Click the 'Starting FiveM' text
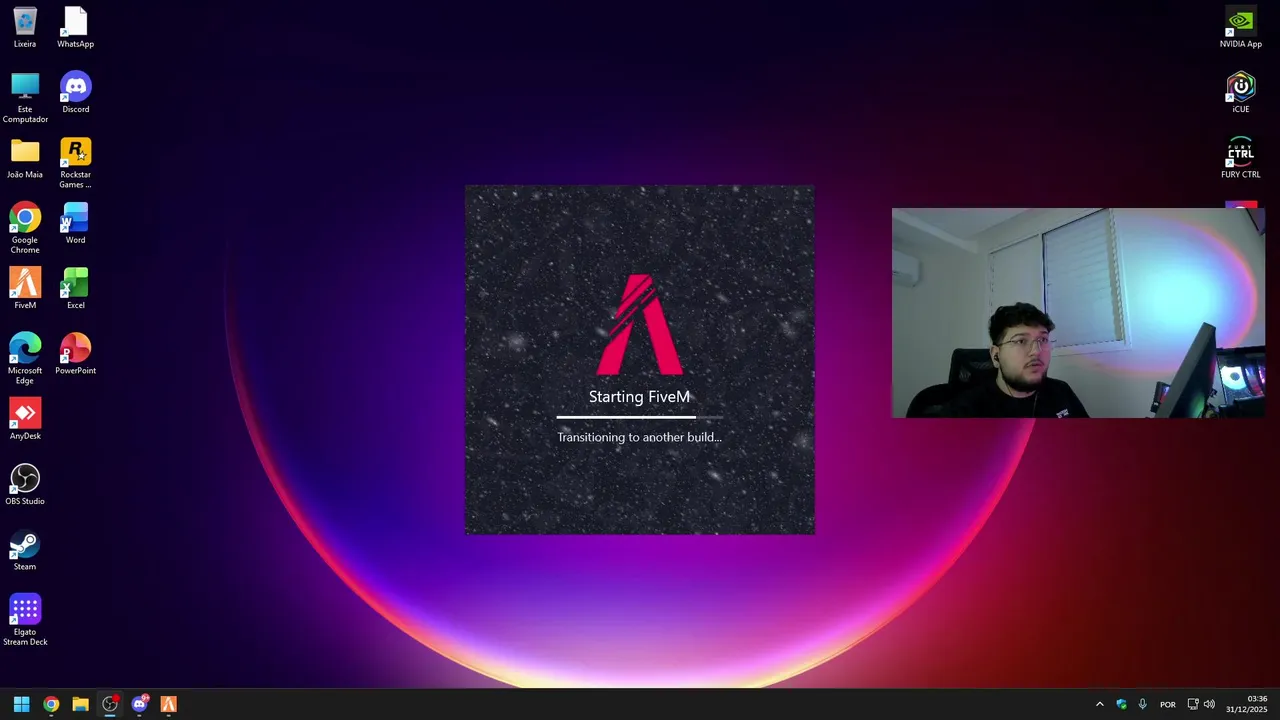Image resolution: width=1280 pixels, height=720 pixels. click(639, 397)
